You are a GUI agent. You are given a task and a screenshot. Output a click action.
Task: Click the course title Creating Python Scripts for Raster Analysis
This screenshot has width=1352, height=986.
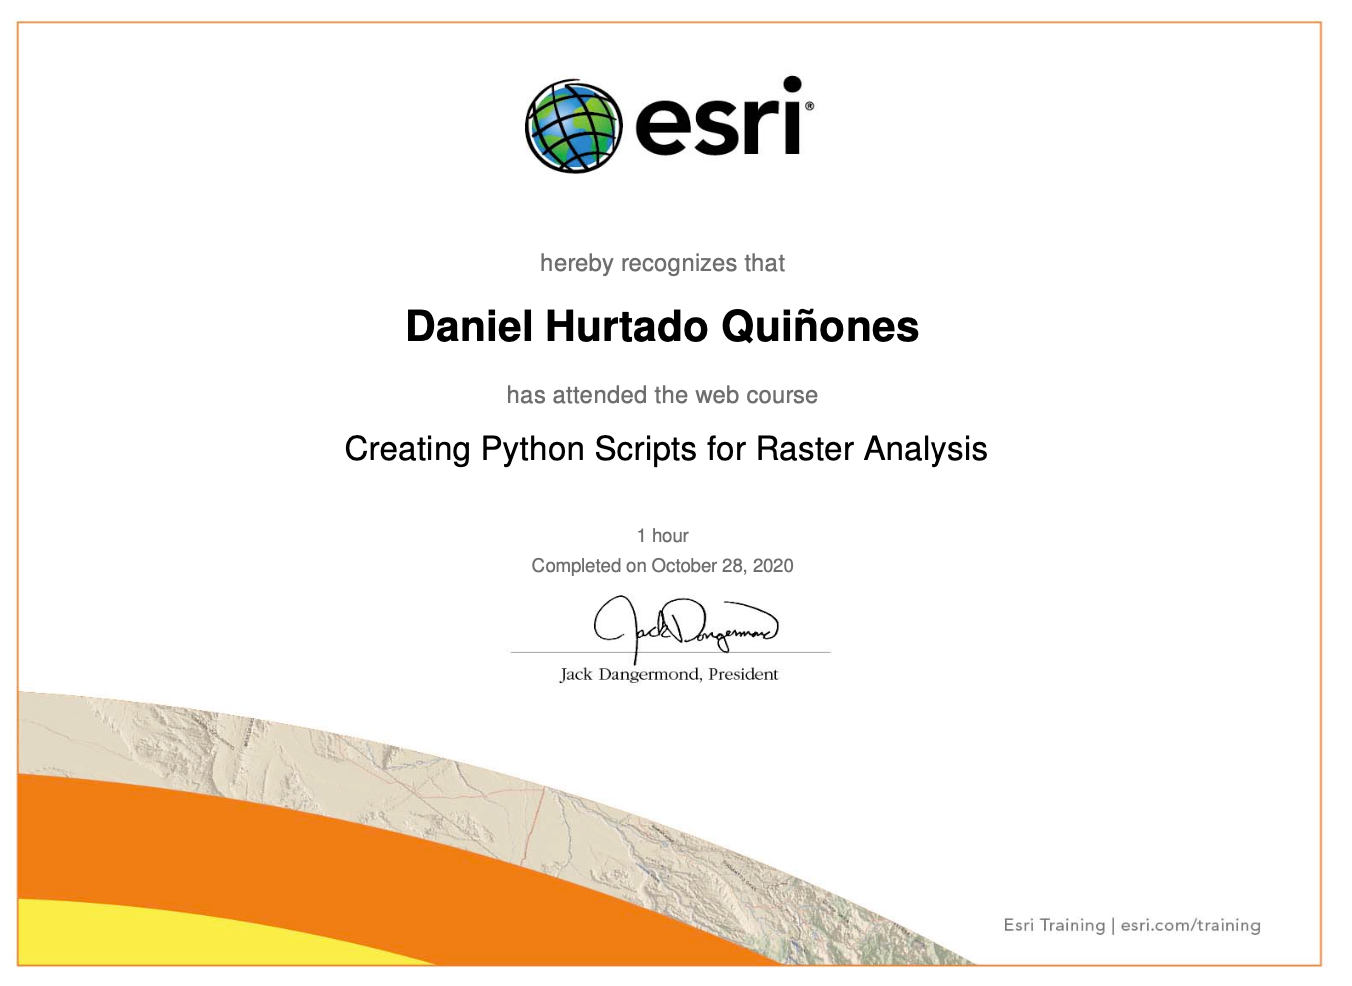click(666, 449)
